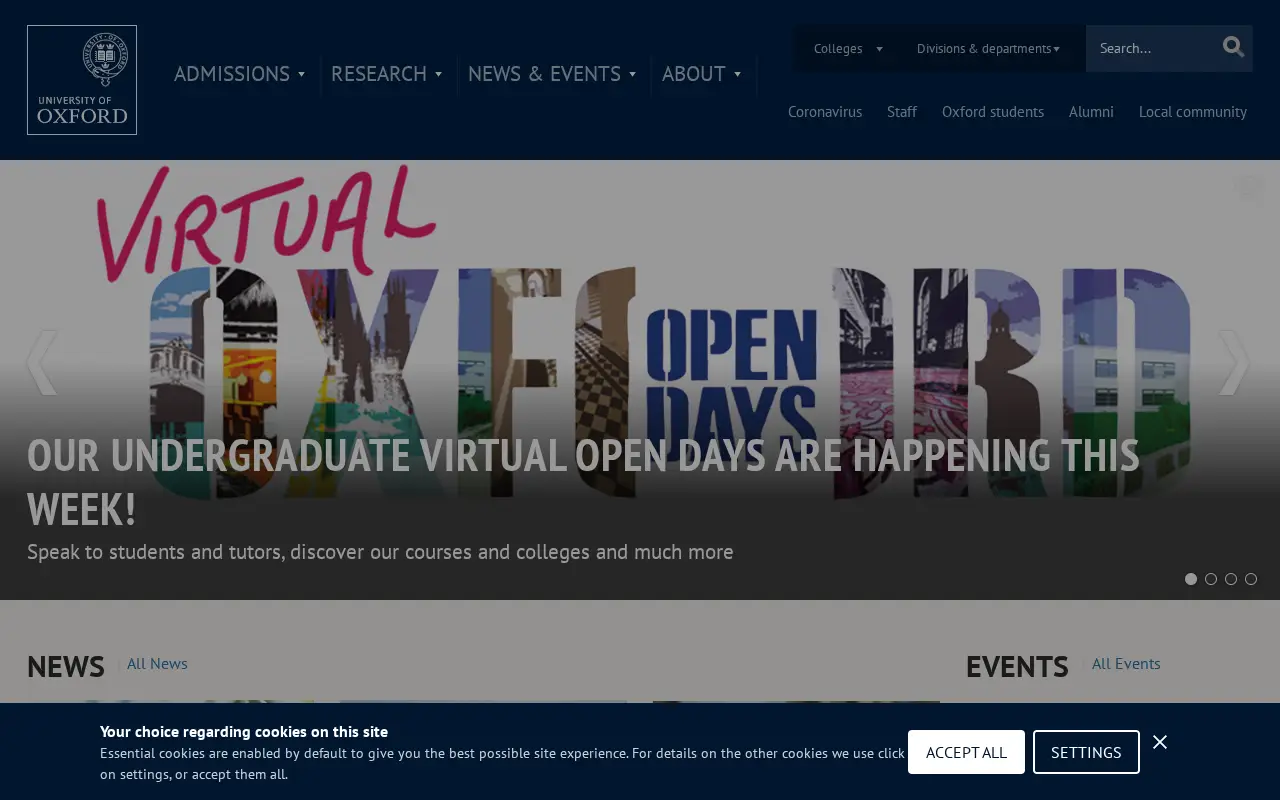Click into the Search field

tap(1153, 48)
